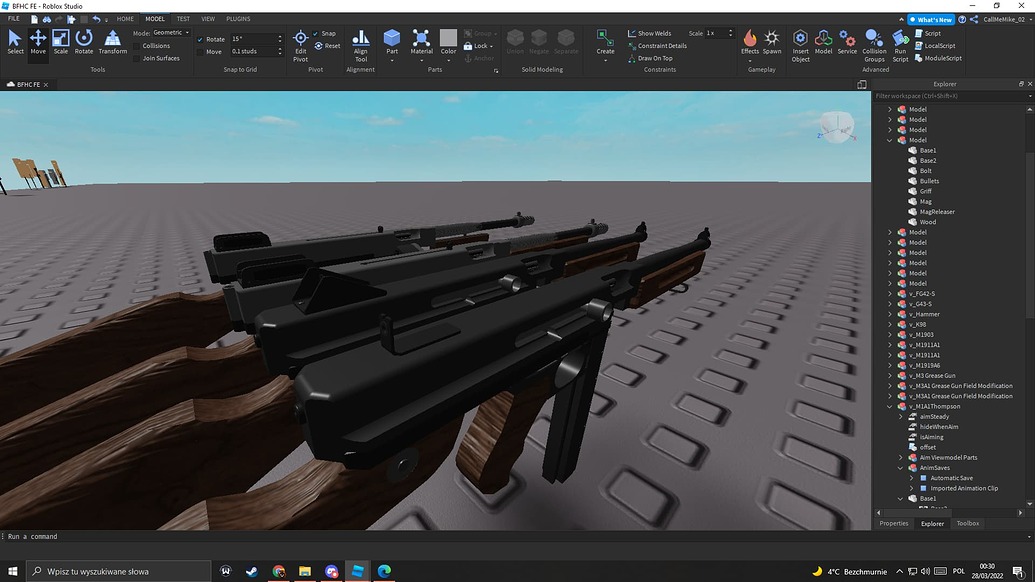Open the Toolbox panel tab
Image resolution: width=1035 pixels, height=582 pixels.
coord(967,523)
